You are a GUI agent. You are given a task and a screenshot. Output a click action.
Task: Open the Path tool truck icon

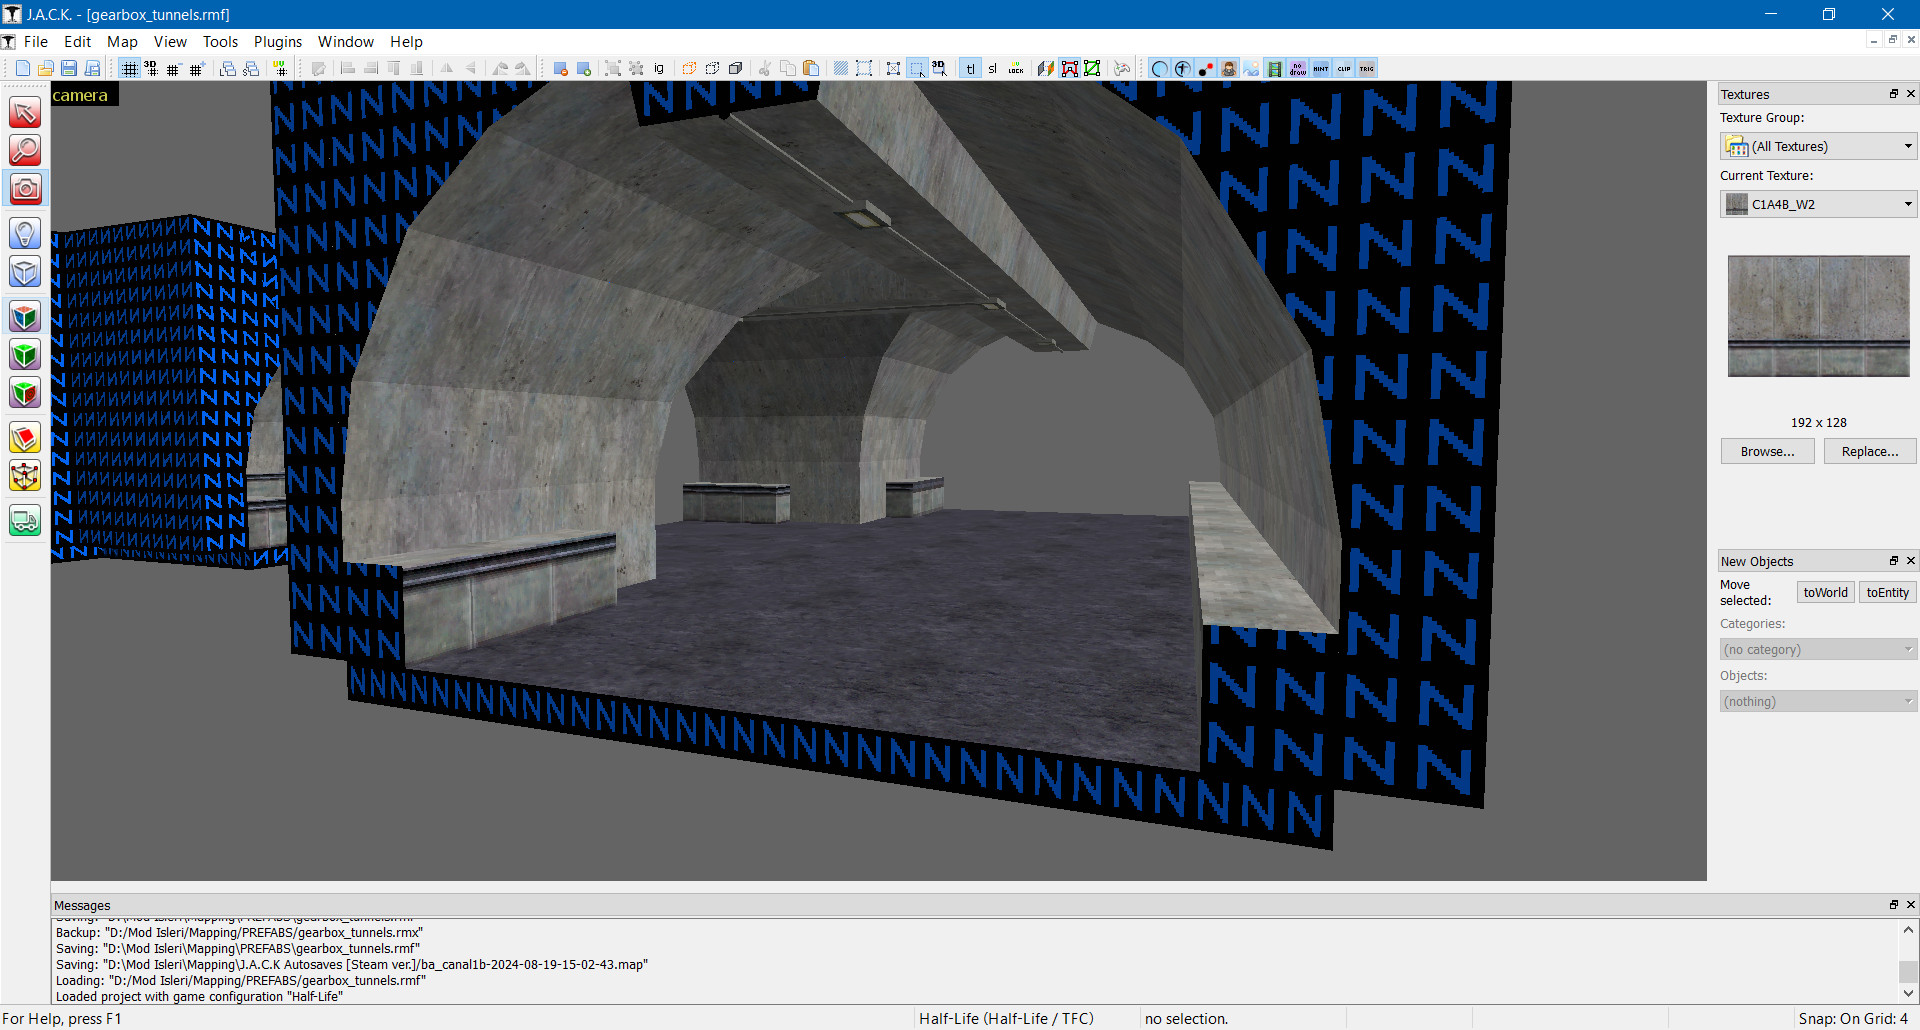click(x=25, y=521)
